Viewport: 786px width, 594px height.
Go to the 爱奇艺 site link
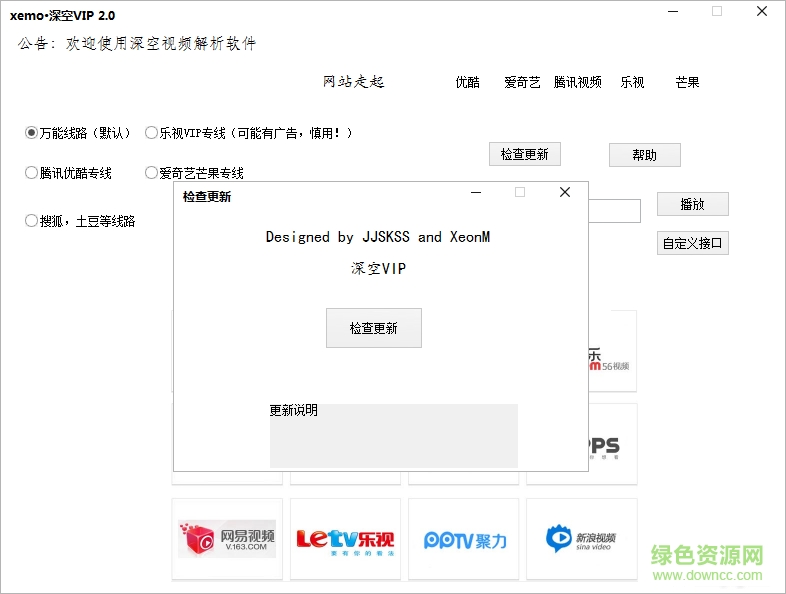522,82
